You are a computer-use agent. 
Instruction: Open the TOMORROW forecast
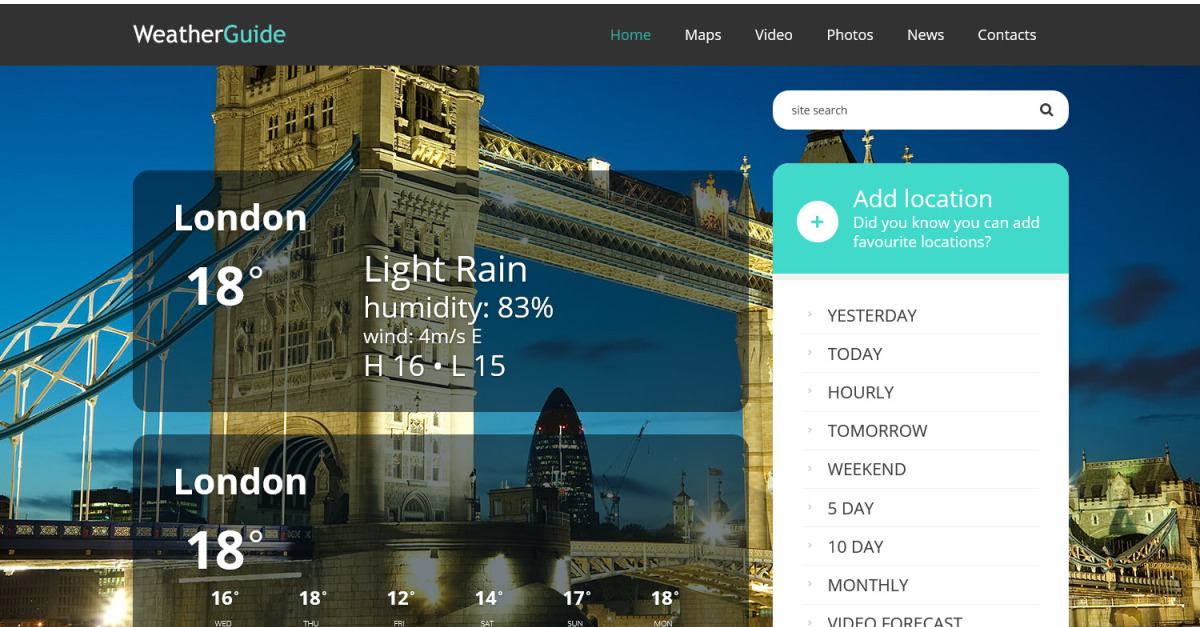click(877, 431)
